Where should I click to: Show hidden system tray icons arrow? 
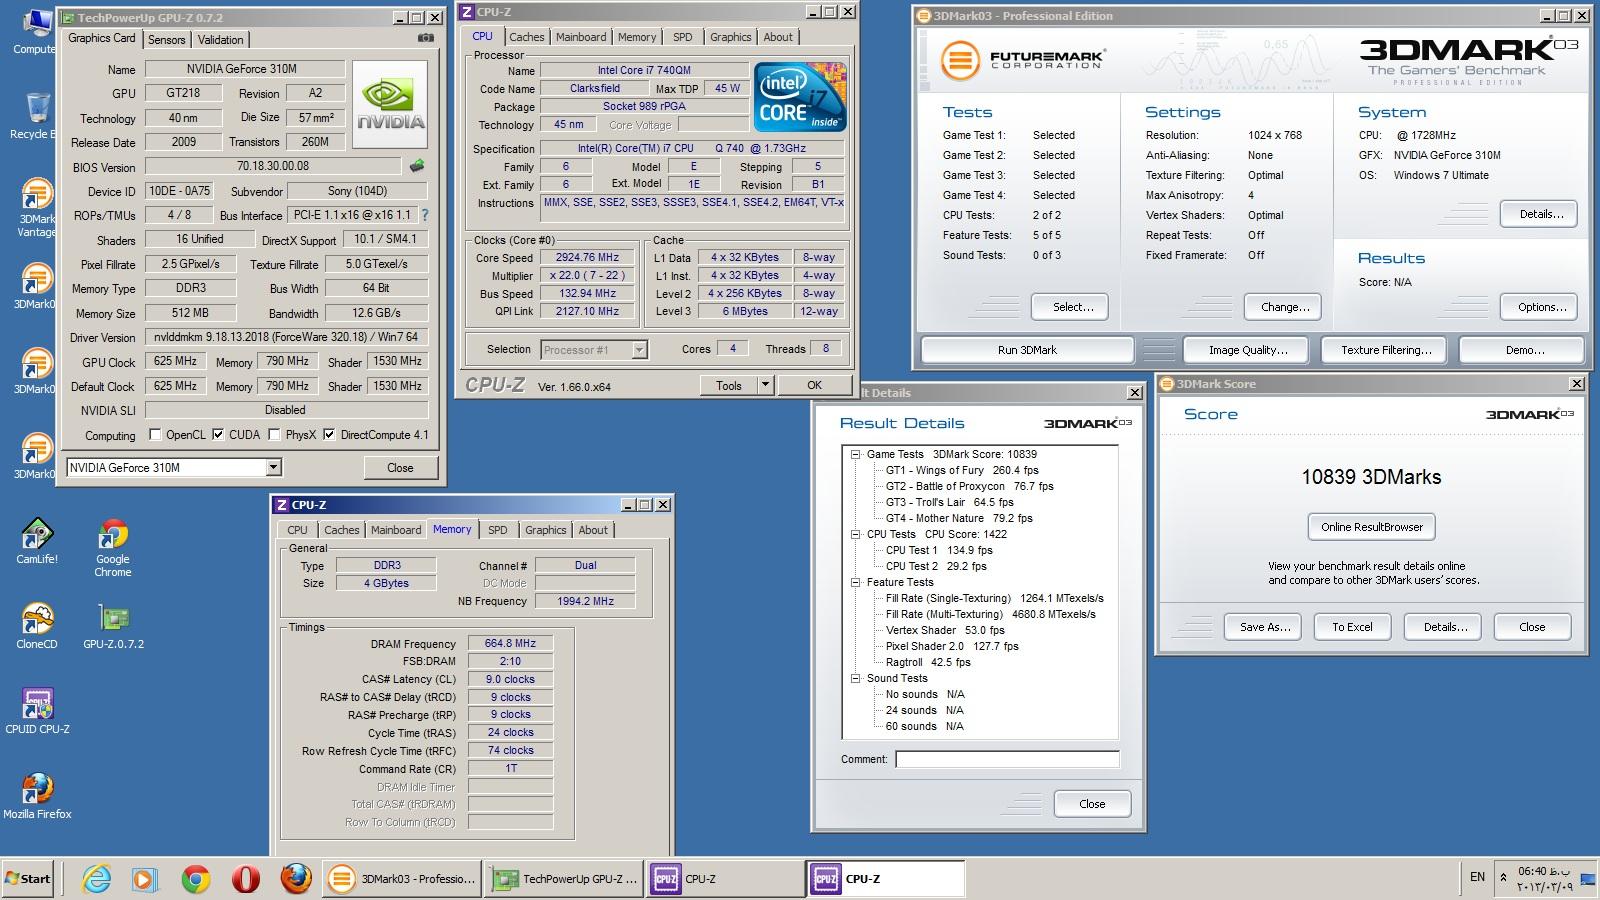click(1503, 878)
